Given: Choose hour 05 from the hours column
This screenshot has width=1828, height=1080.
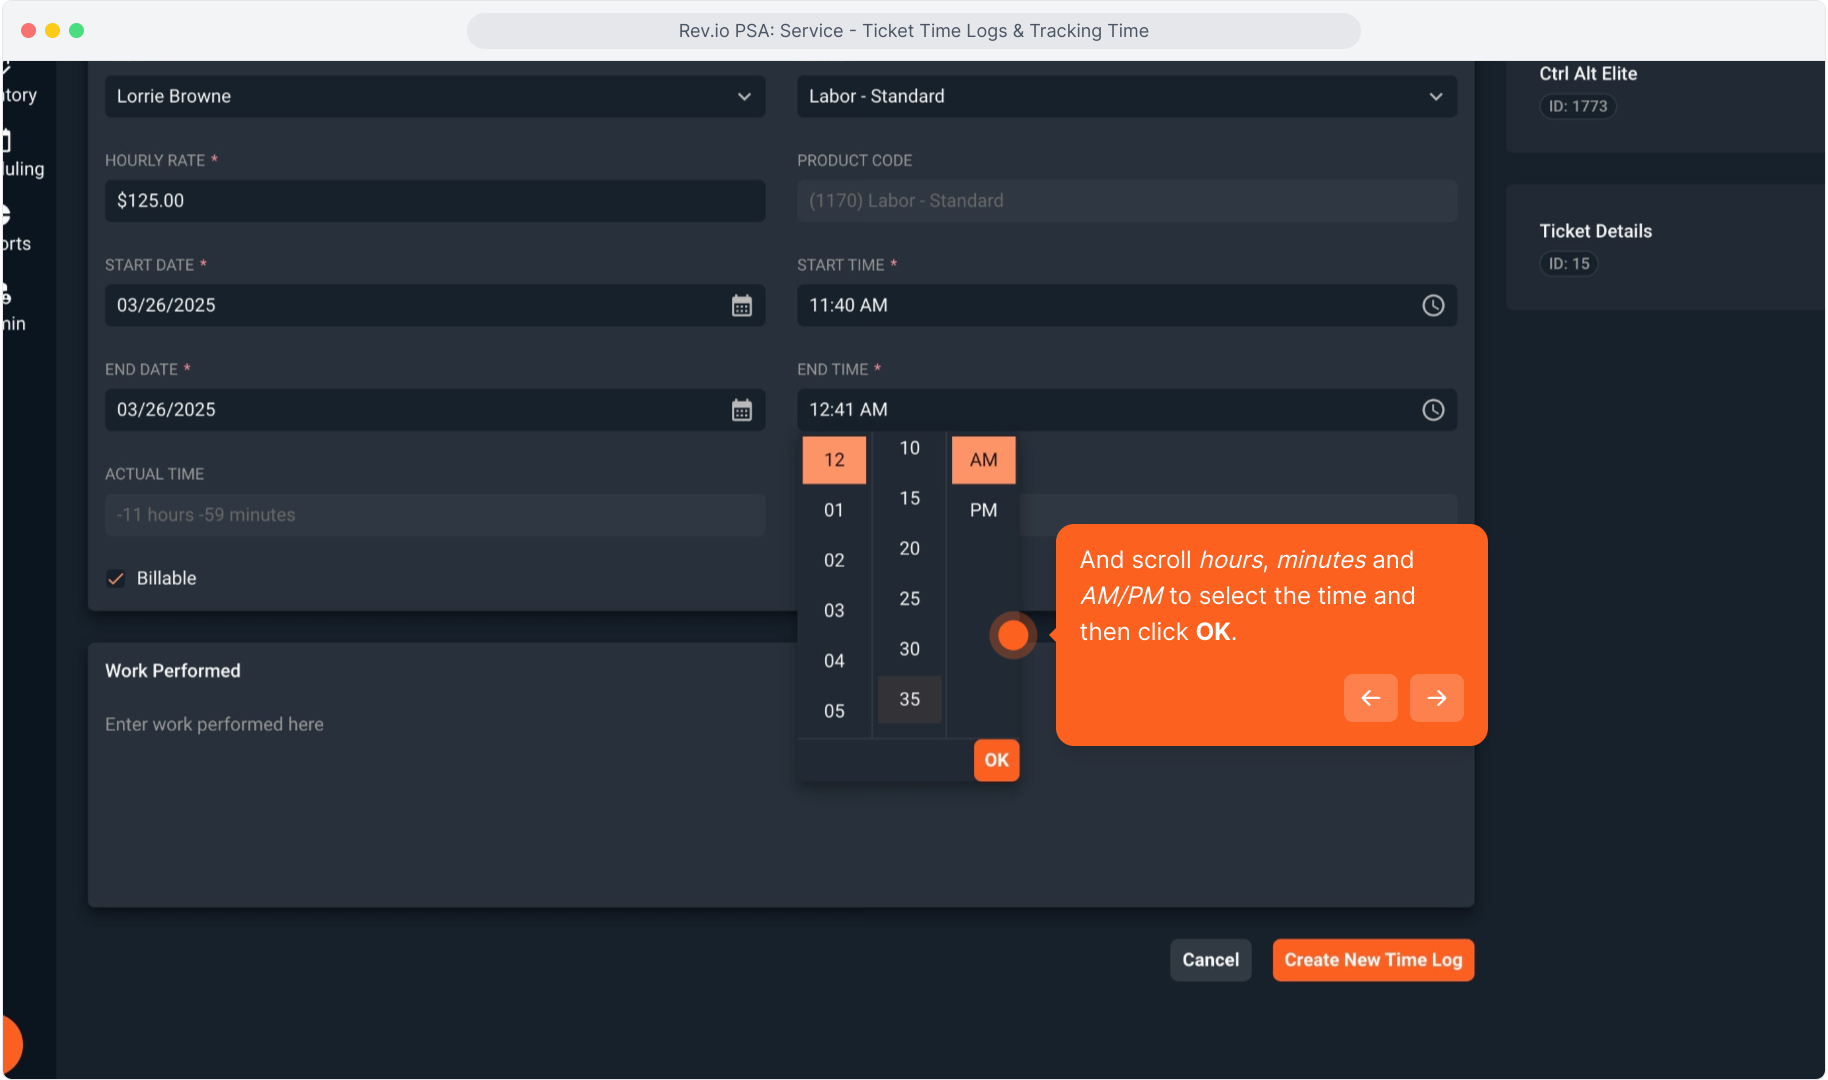Looking at the screenshot, I should click(x=834, y=711).
